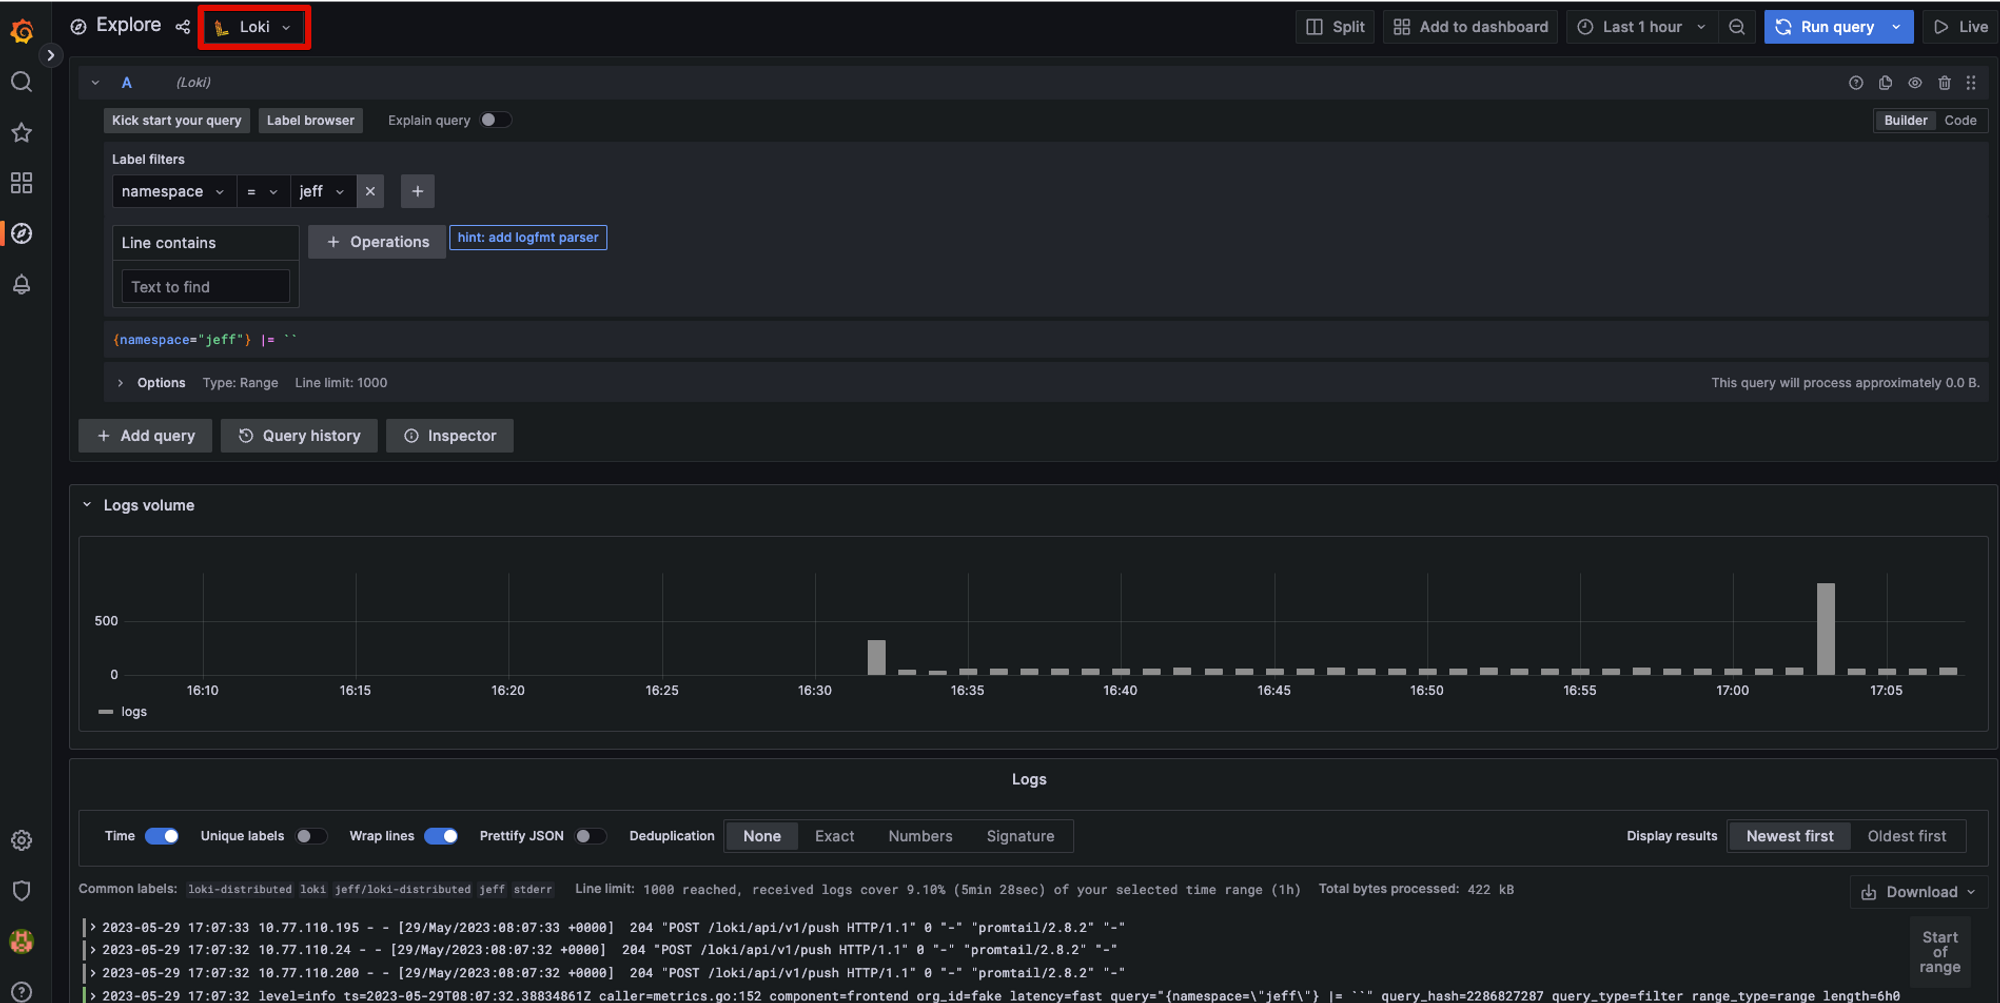Select Exact deduplication
Viewport: 2000px width, 1003px height.
pyautogui.click(x=834, y=836)
